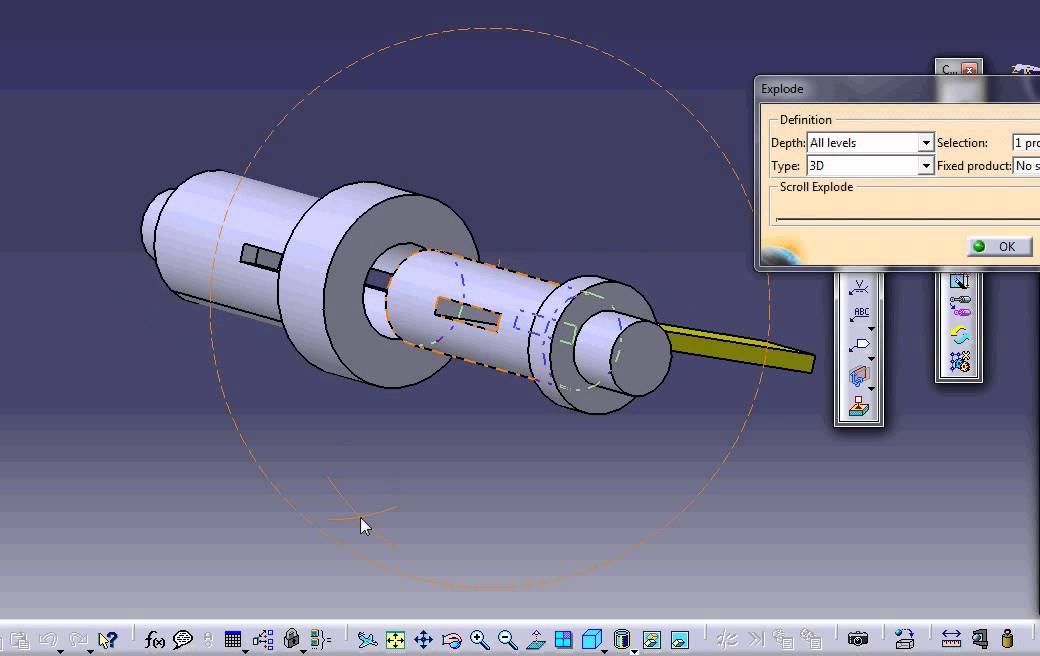Activate the Fly mode airplane icon
This screenshot has width=1040, height=656.
click(x=367, y=639)
